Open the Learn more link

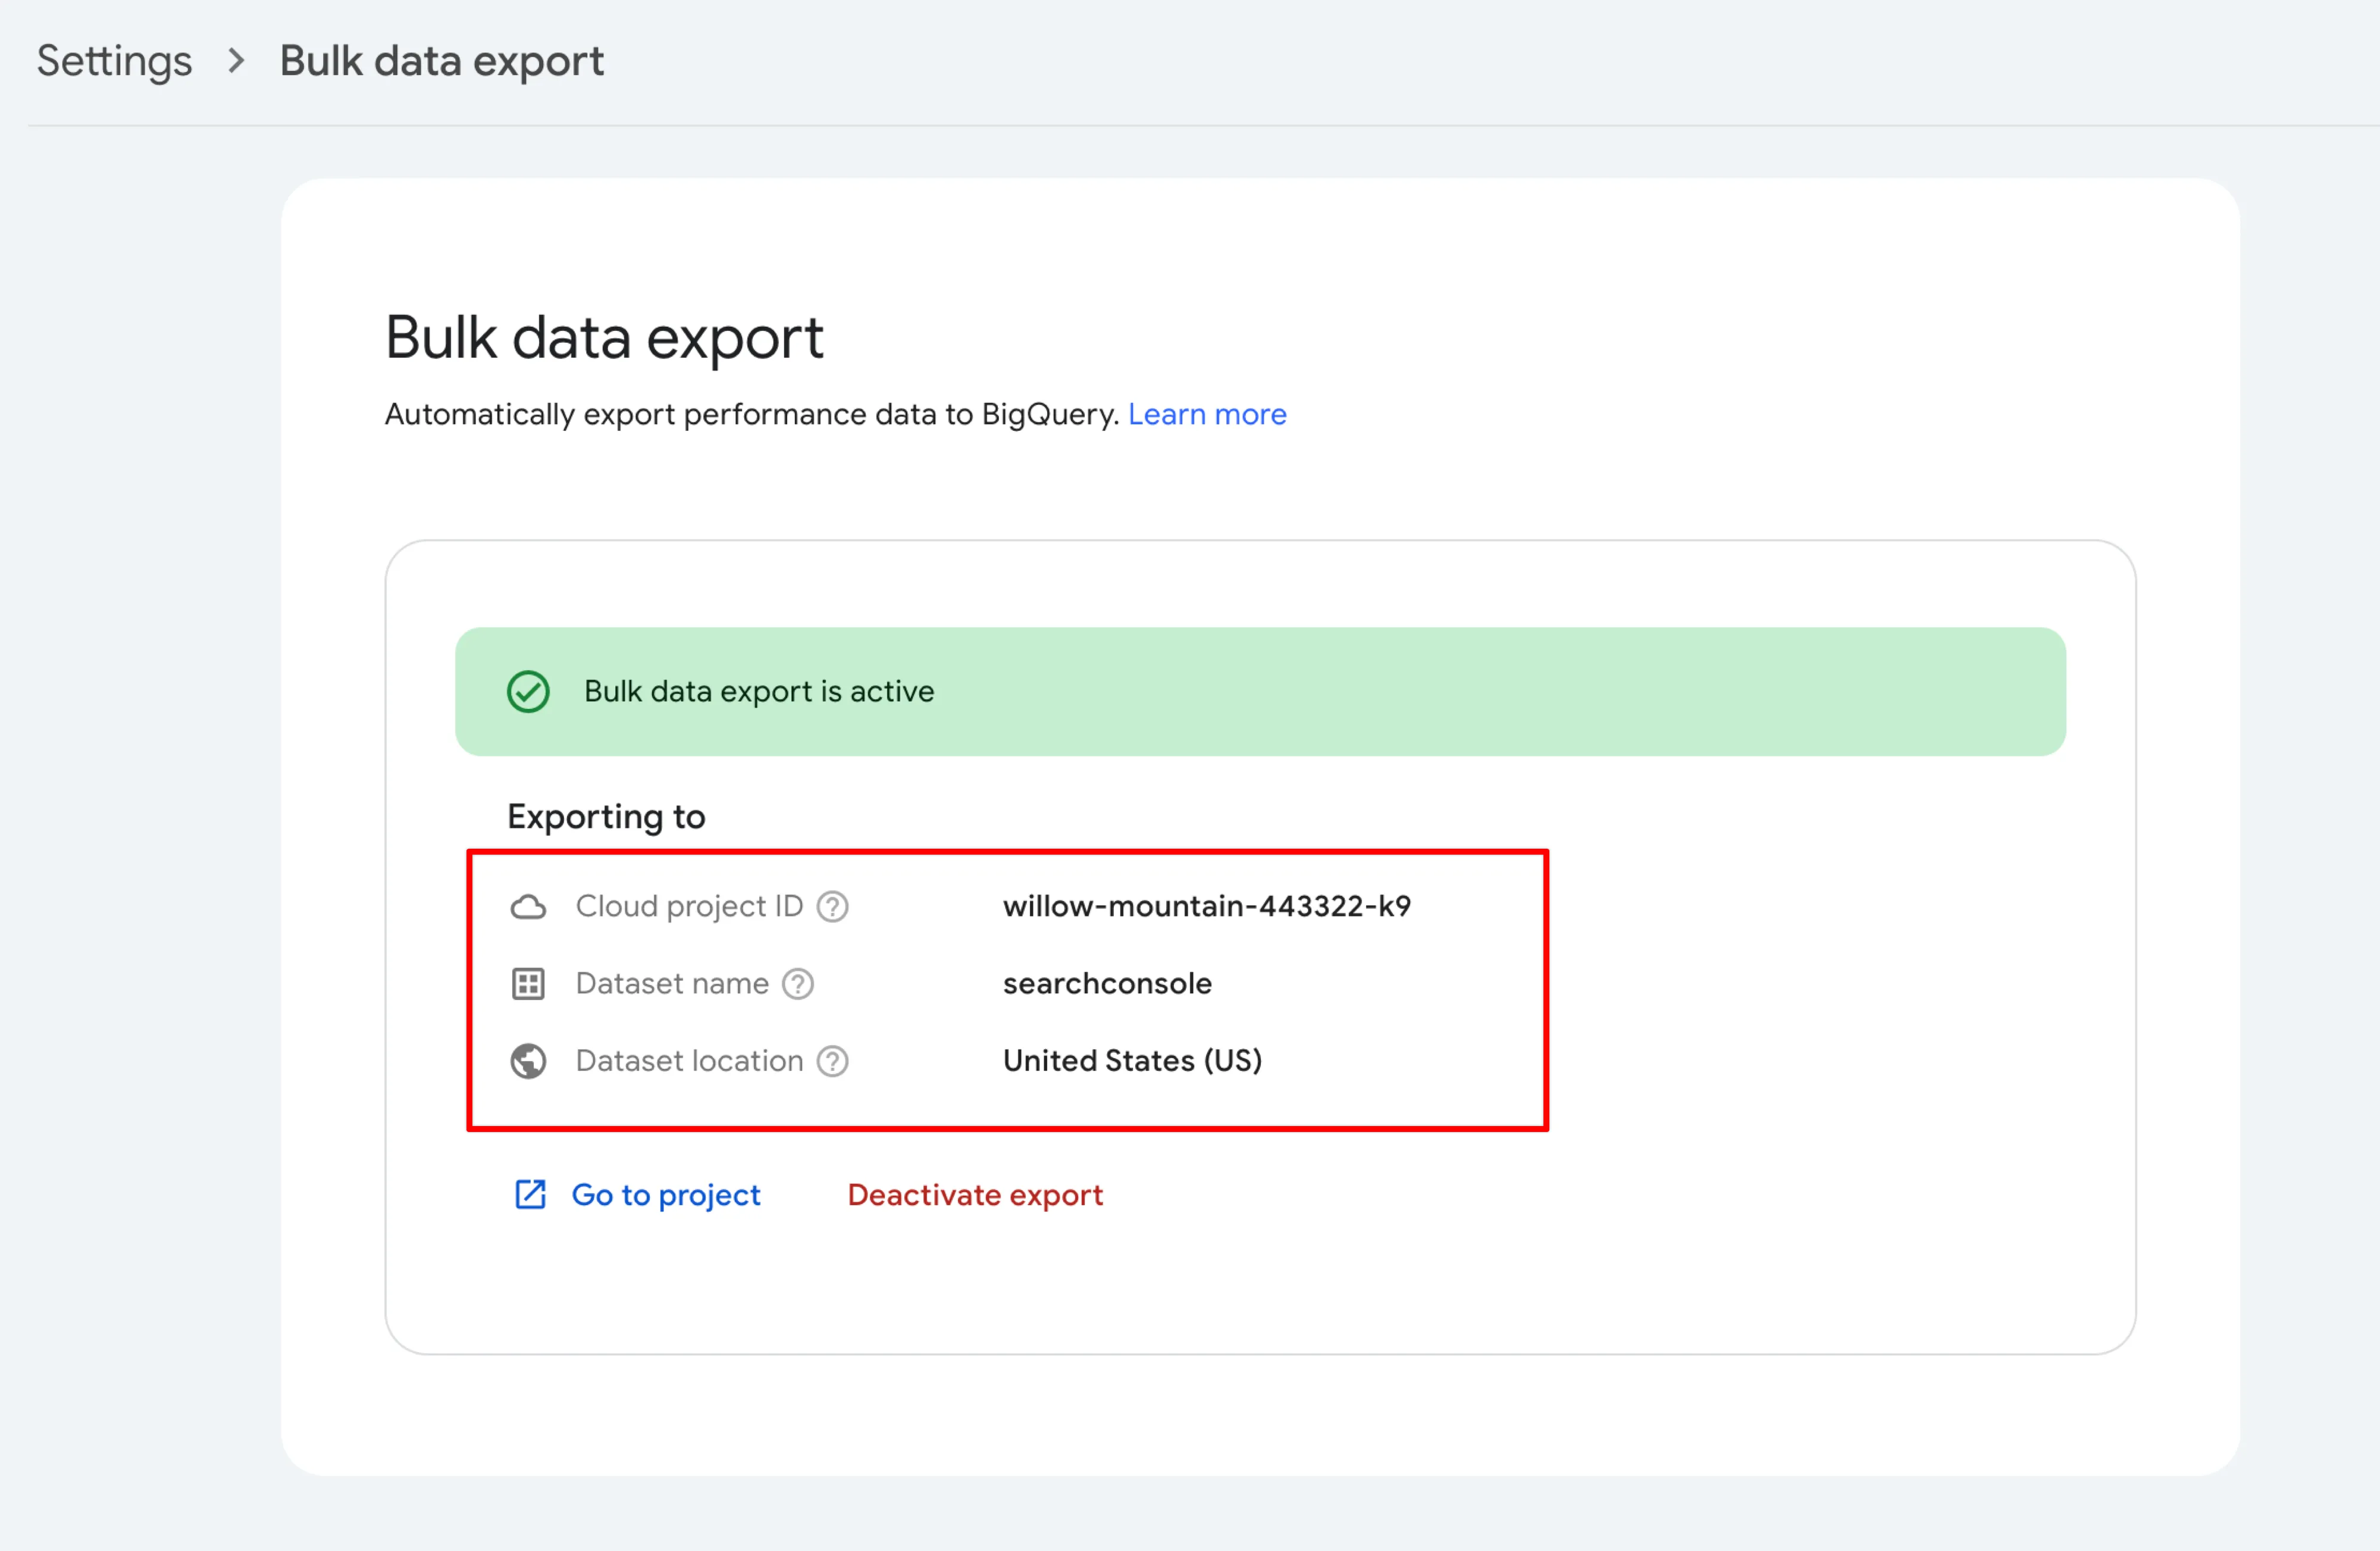[1206, 414]
